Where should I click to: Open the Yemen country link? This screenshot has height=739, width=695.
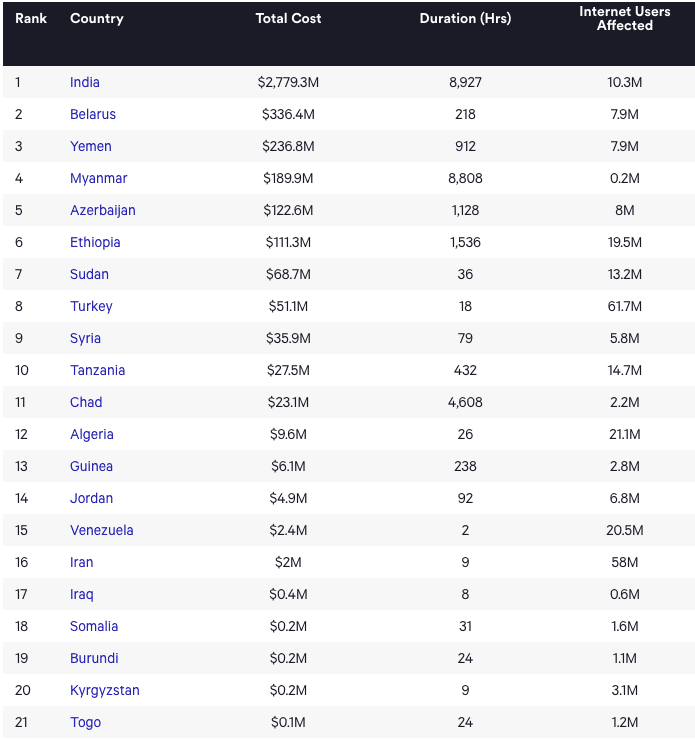91,146
